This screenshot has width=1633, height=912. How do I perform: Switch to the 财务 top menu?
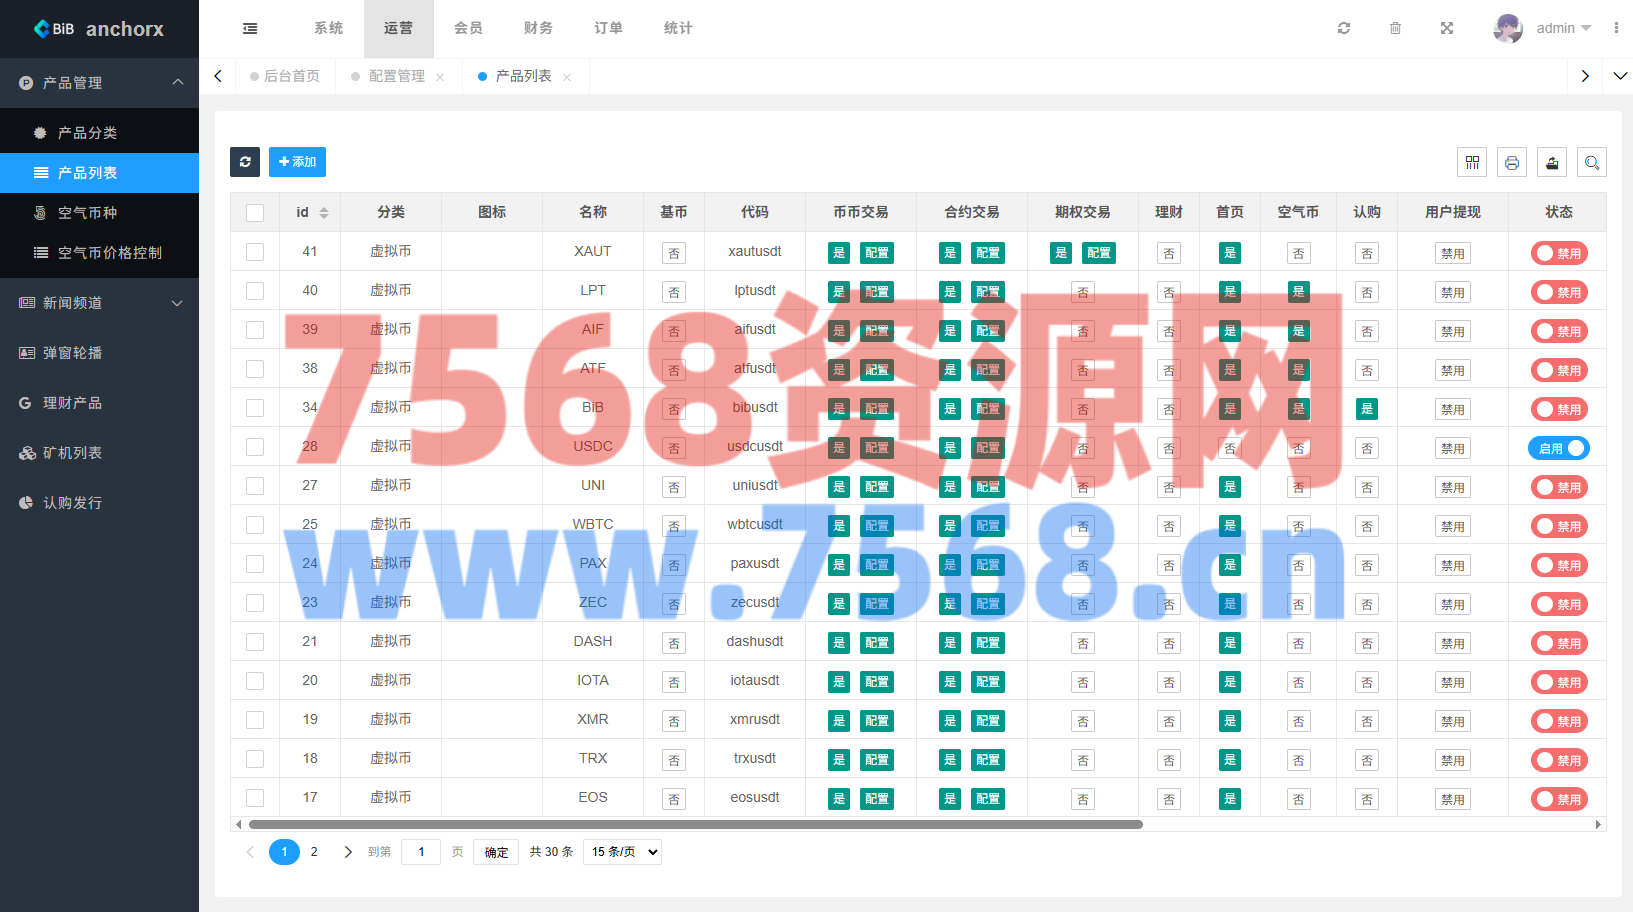click(x=538, y=28)
